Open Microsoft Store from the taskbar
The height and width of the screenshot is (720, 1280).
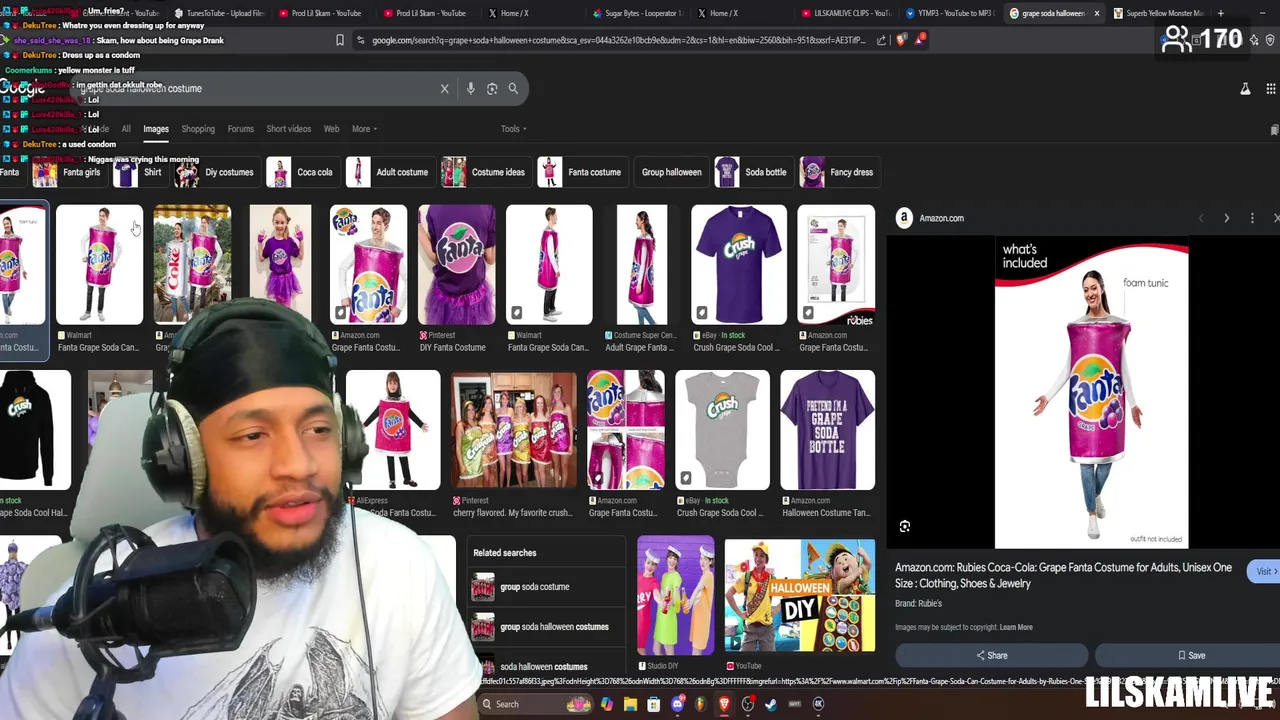click(x=653, y=704)
